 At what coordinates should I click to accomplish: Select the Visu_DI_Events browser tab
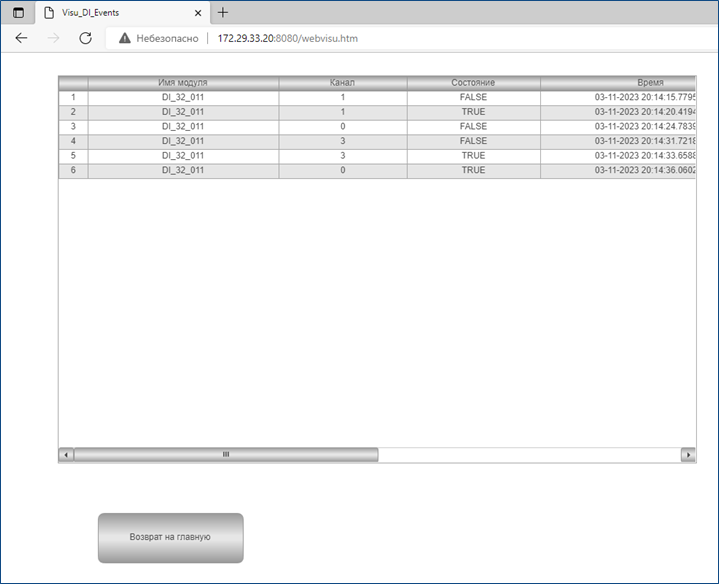click(110, 13)
